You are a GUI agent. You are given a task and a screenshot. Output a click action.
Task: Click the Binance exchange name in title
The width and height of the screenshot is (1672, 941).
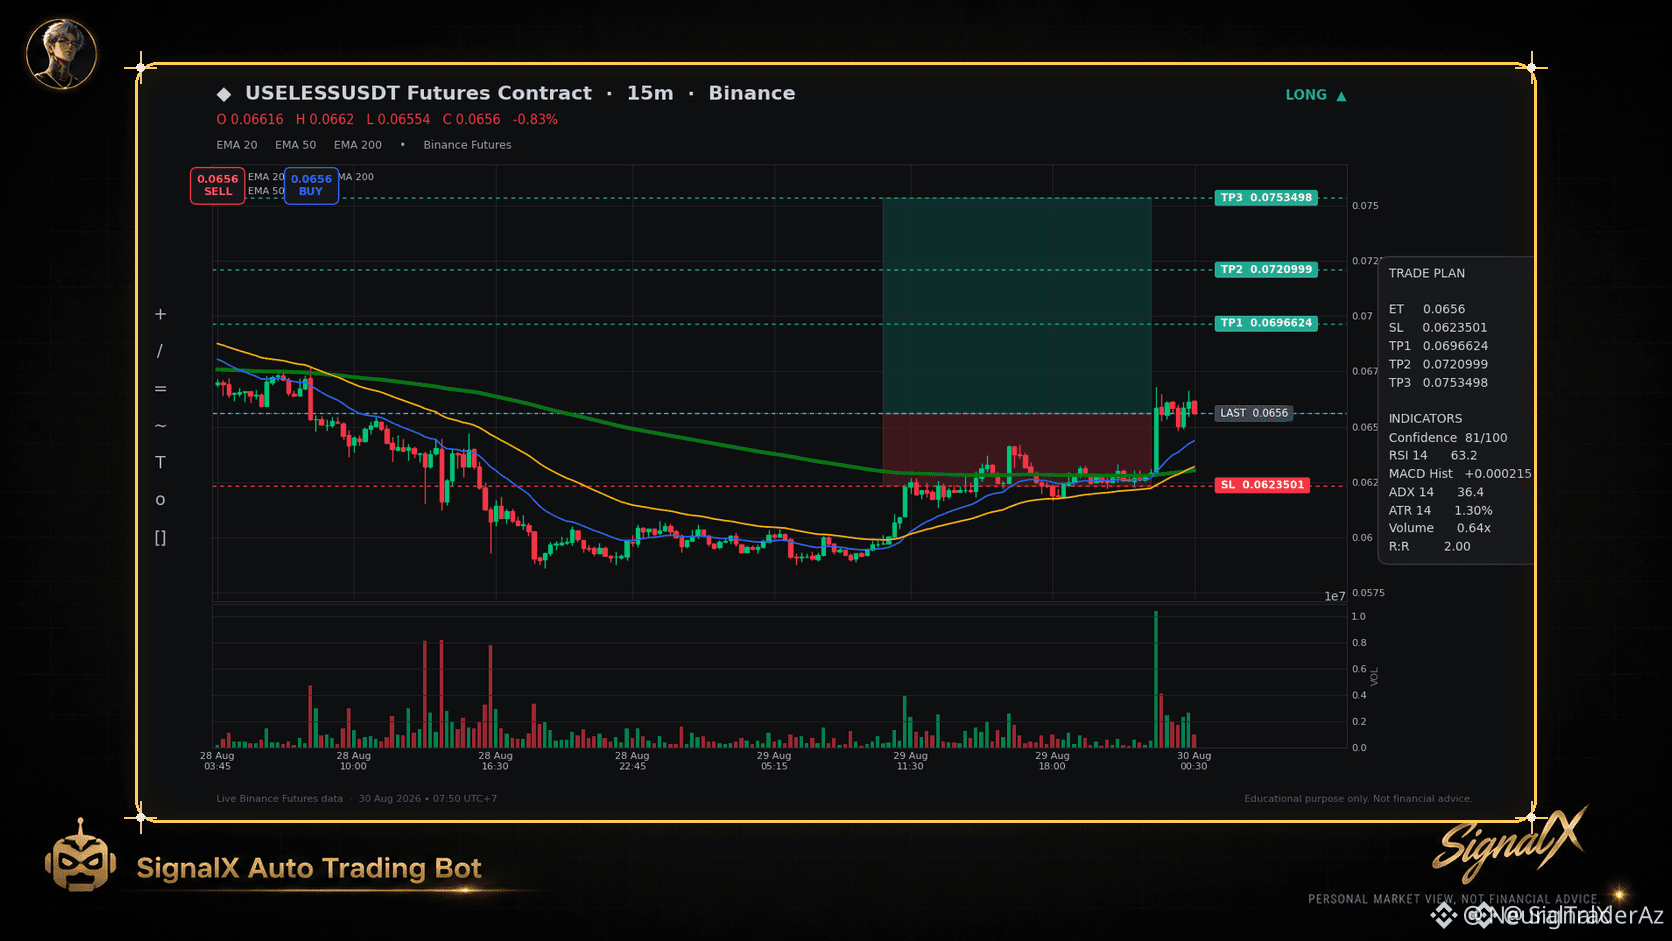pyautogui.click(x=752, y=93)
